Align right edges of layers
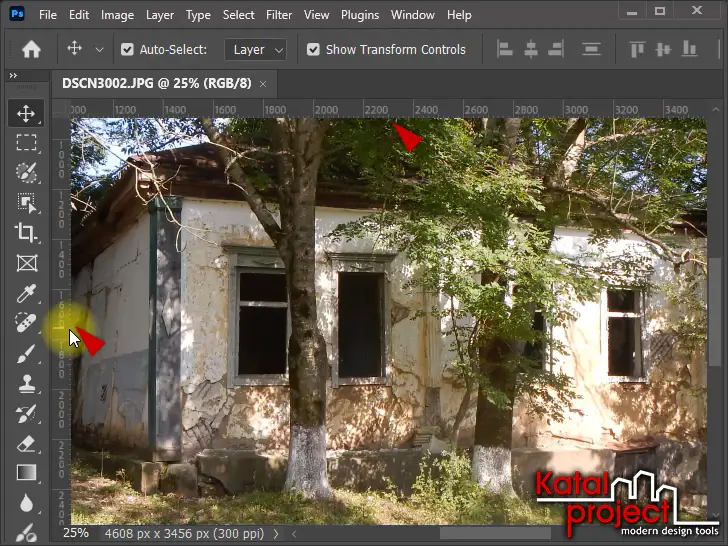Image resolution: width=728 pixels, height=546 pixels. 556,49
